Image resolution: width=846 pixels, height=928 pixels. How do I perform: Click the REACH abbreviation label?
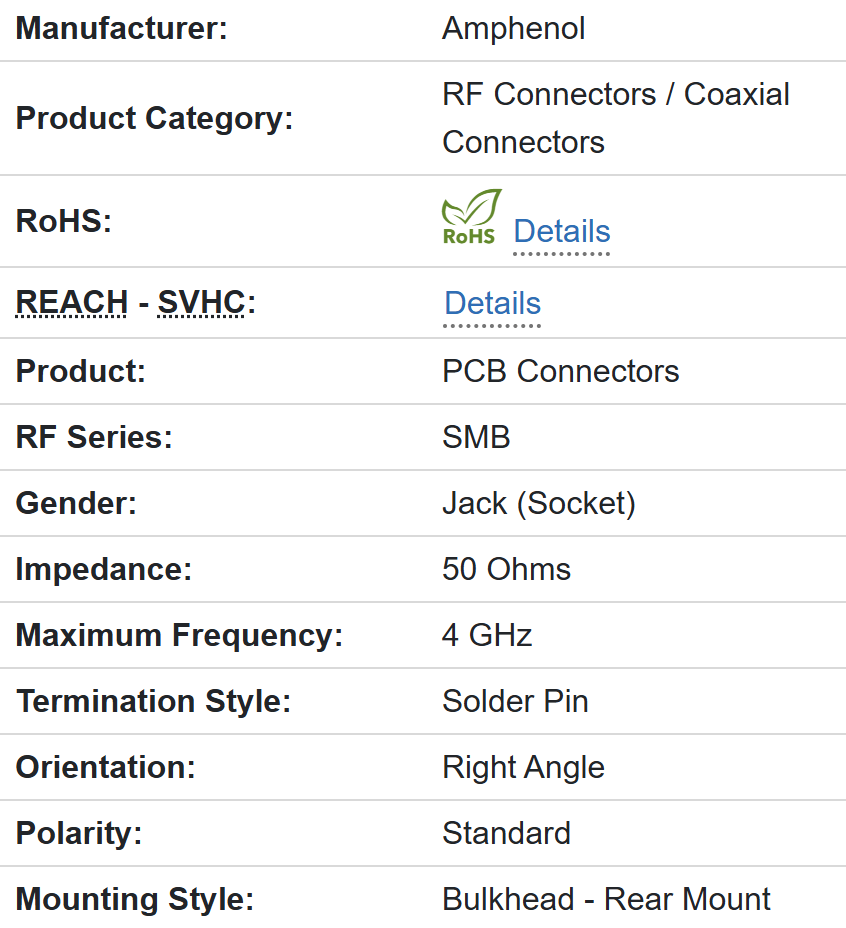[x=72, y=302]
